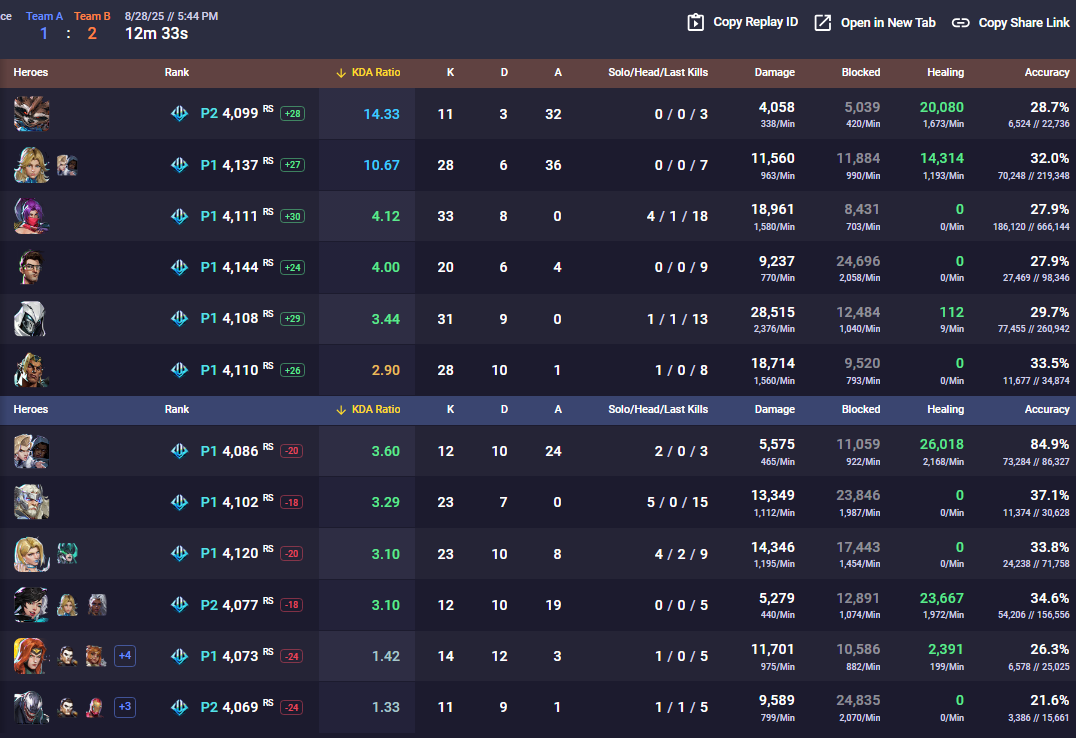Click the +30 rank score change badge
The image size is (1076, 738).
click(292, 216)
